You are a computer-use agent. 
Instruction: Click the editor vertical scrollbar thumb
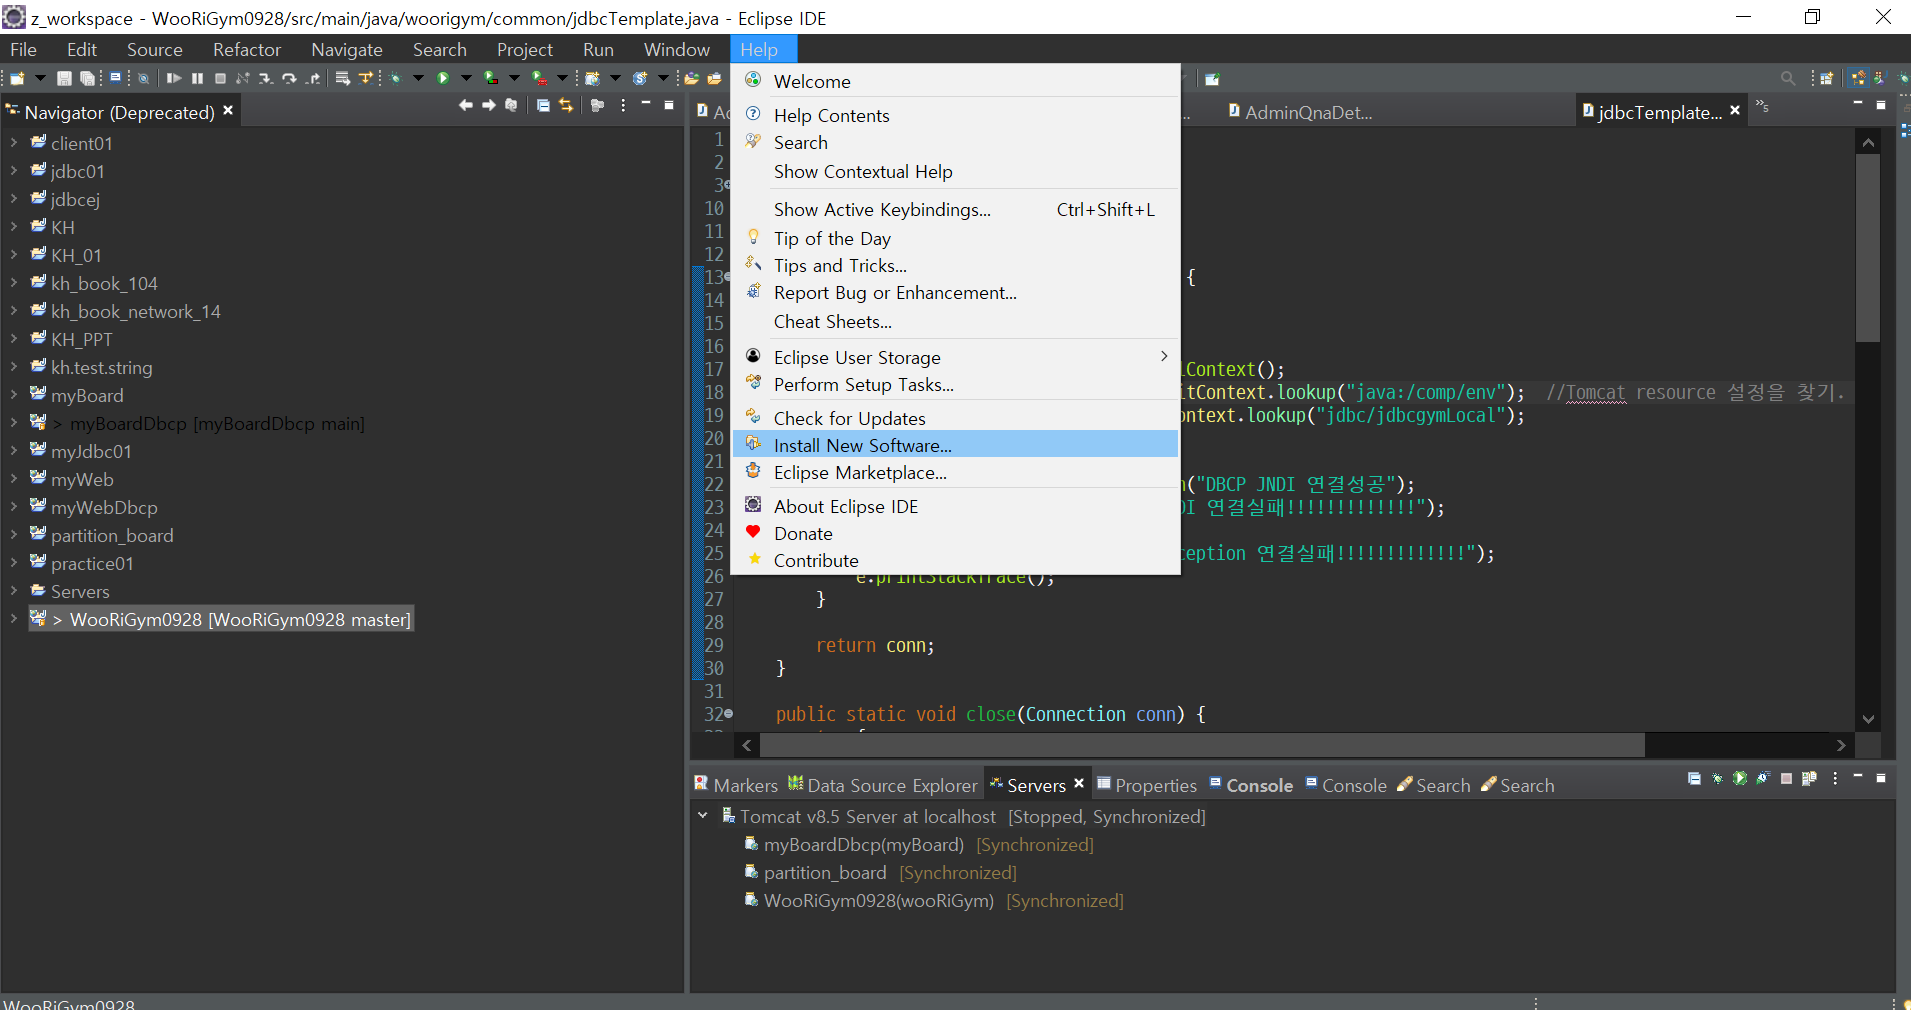[x=1867, y=248]
